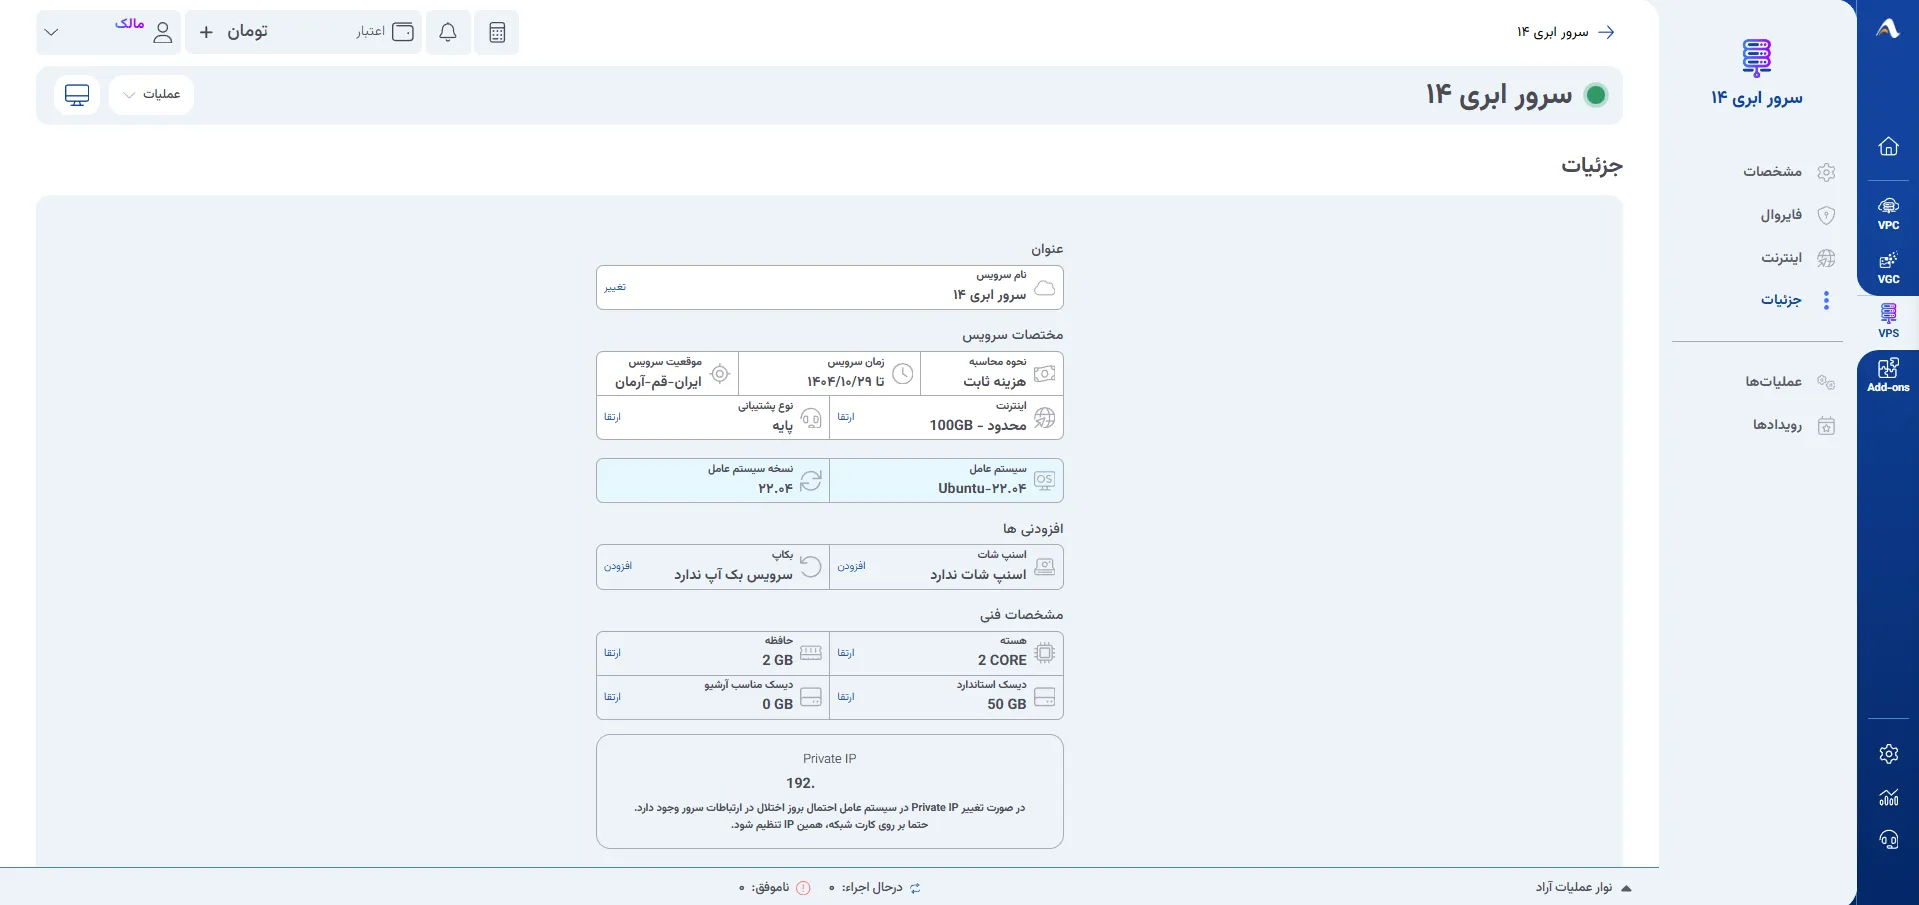Click the wallet credit icon

(403, 32)
